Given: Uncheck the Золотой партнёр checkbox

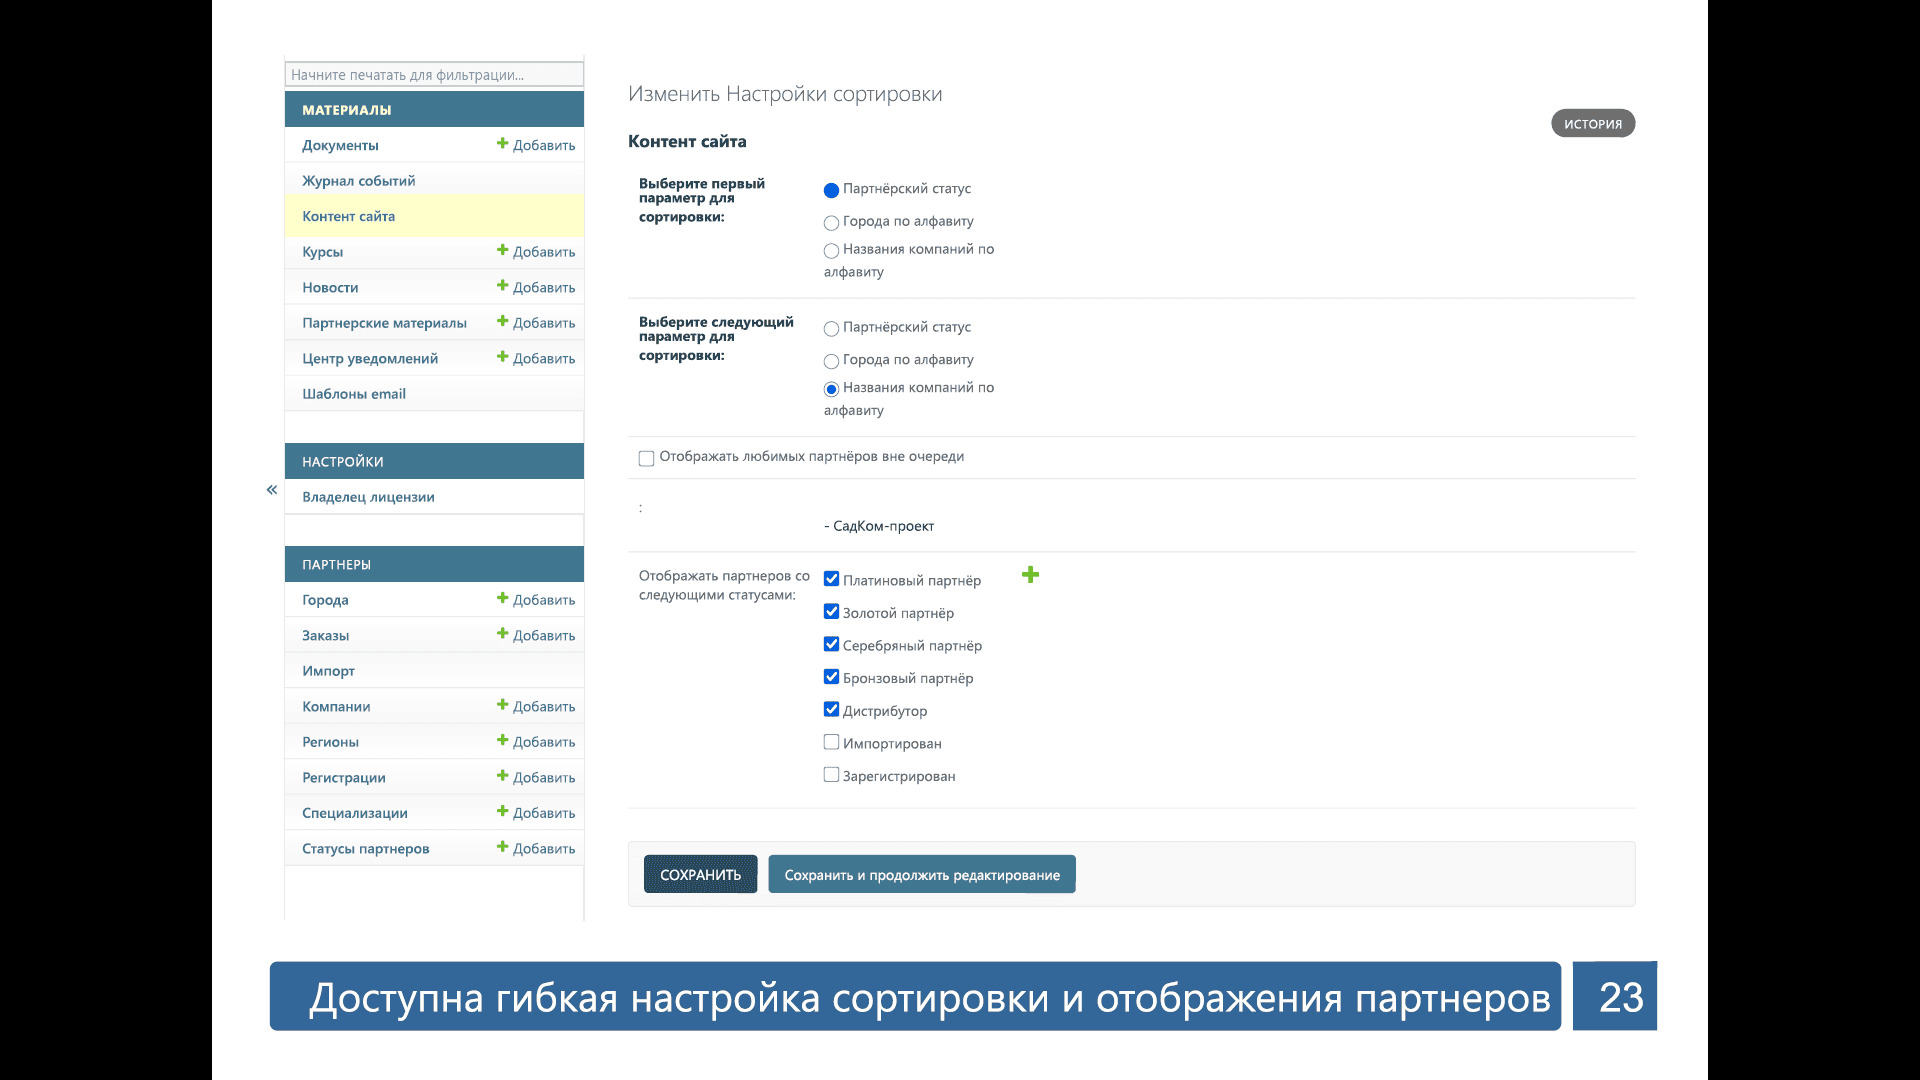Looking at the screenshot, I should pos(831,612).
